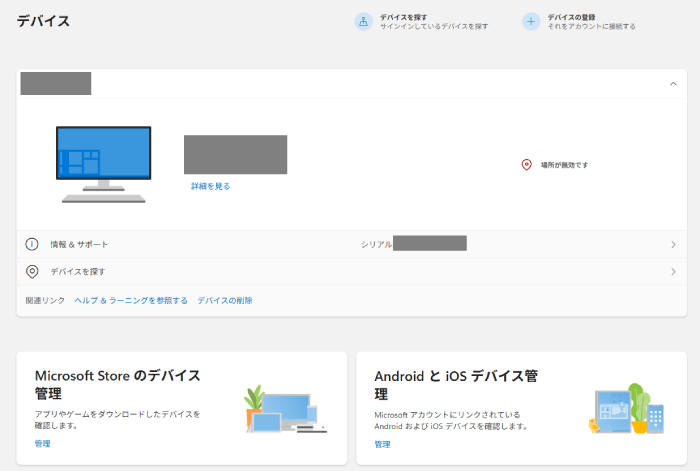Click the デバイスの削除 link

(225, 300)
